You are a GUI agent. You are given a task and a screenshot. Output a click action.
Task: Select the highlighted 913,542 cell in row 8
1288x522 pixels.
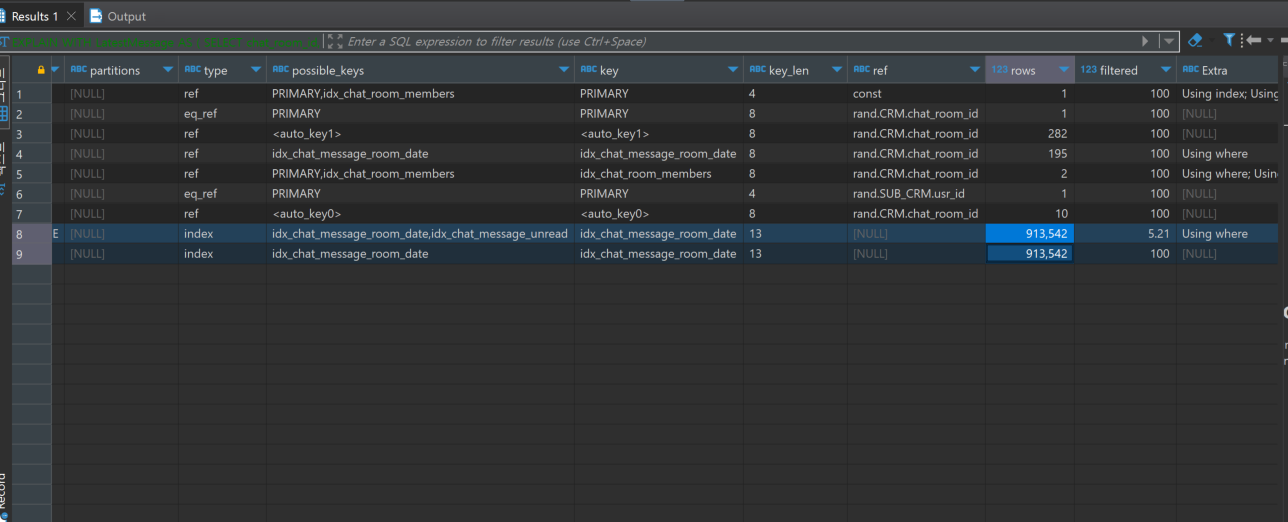pos(1030,233)
